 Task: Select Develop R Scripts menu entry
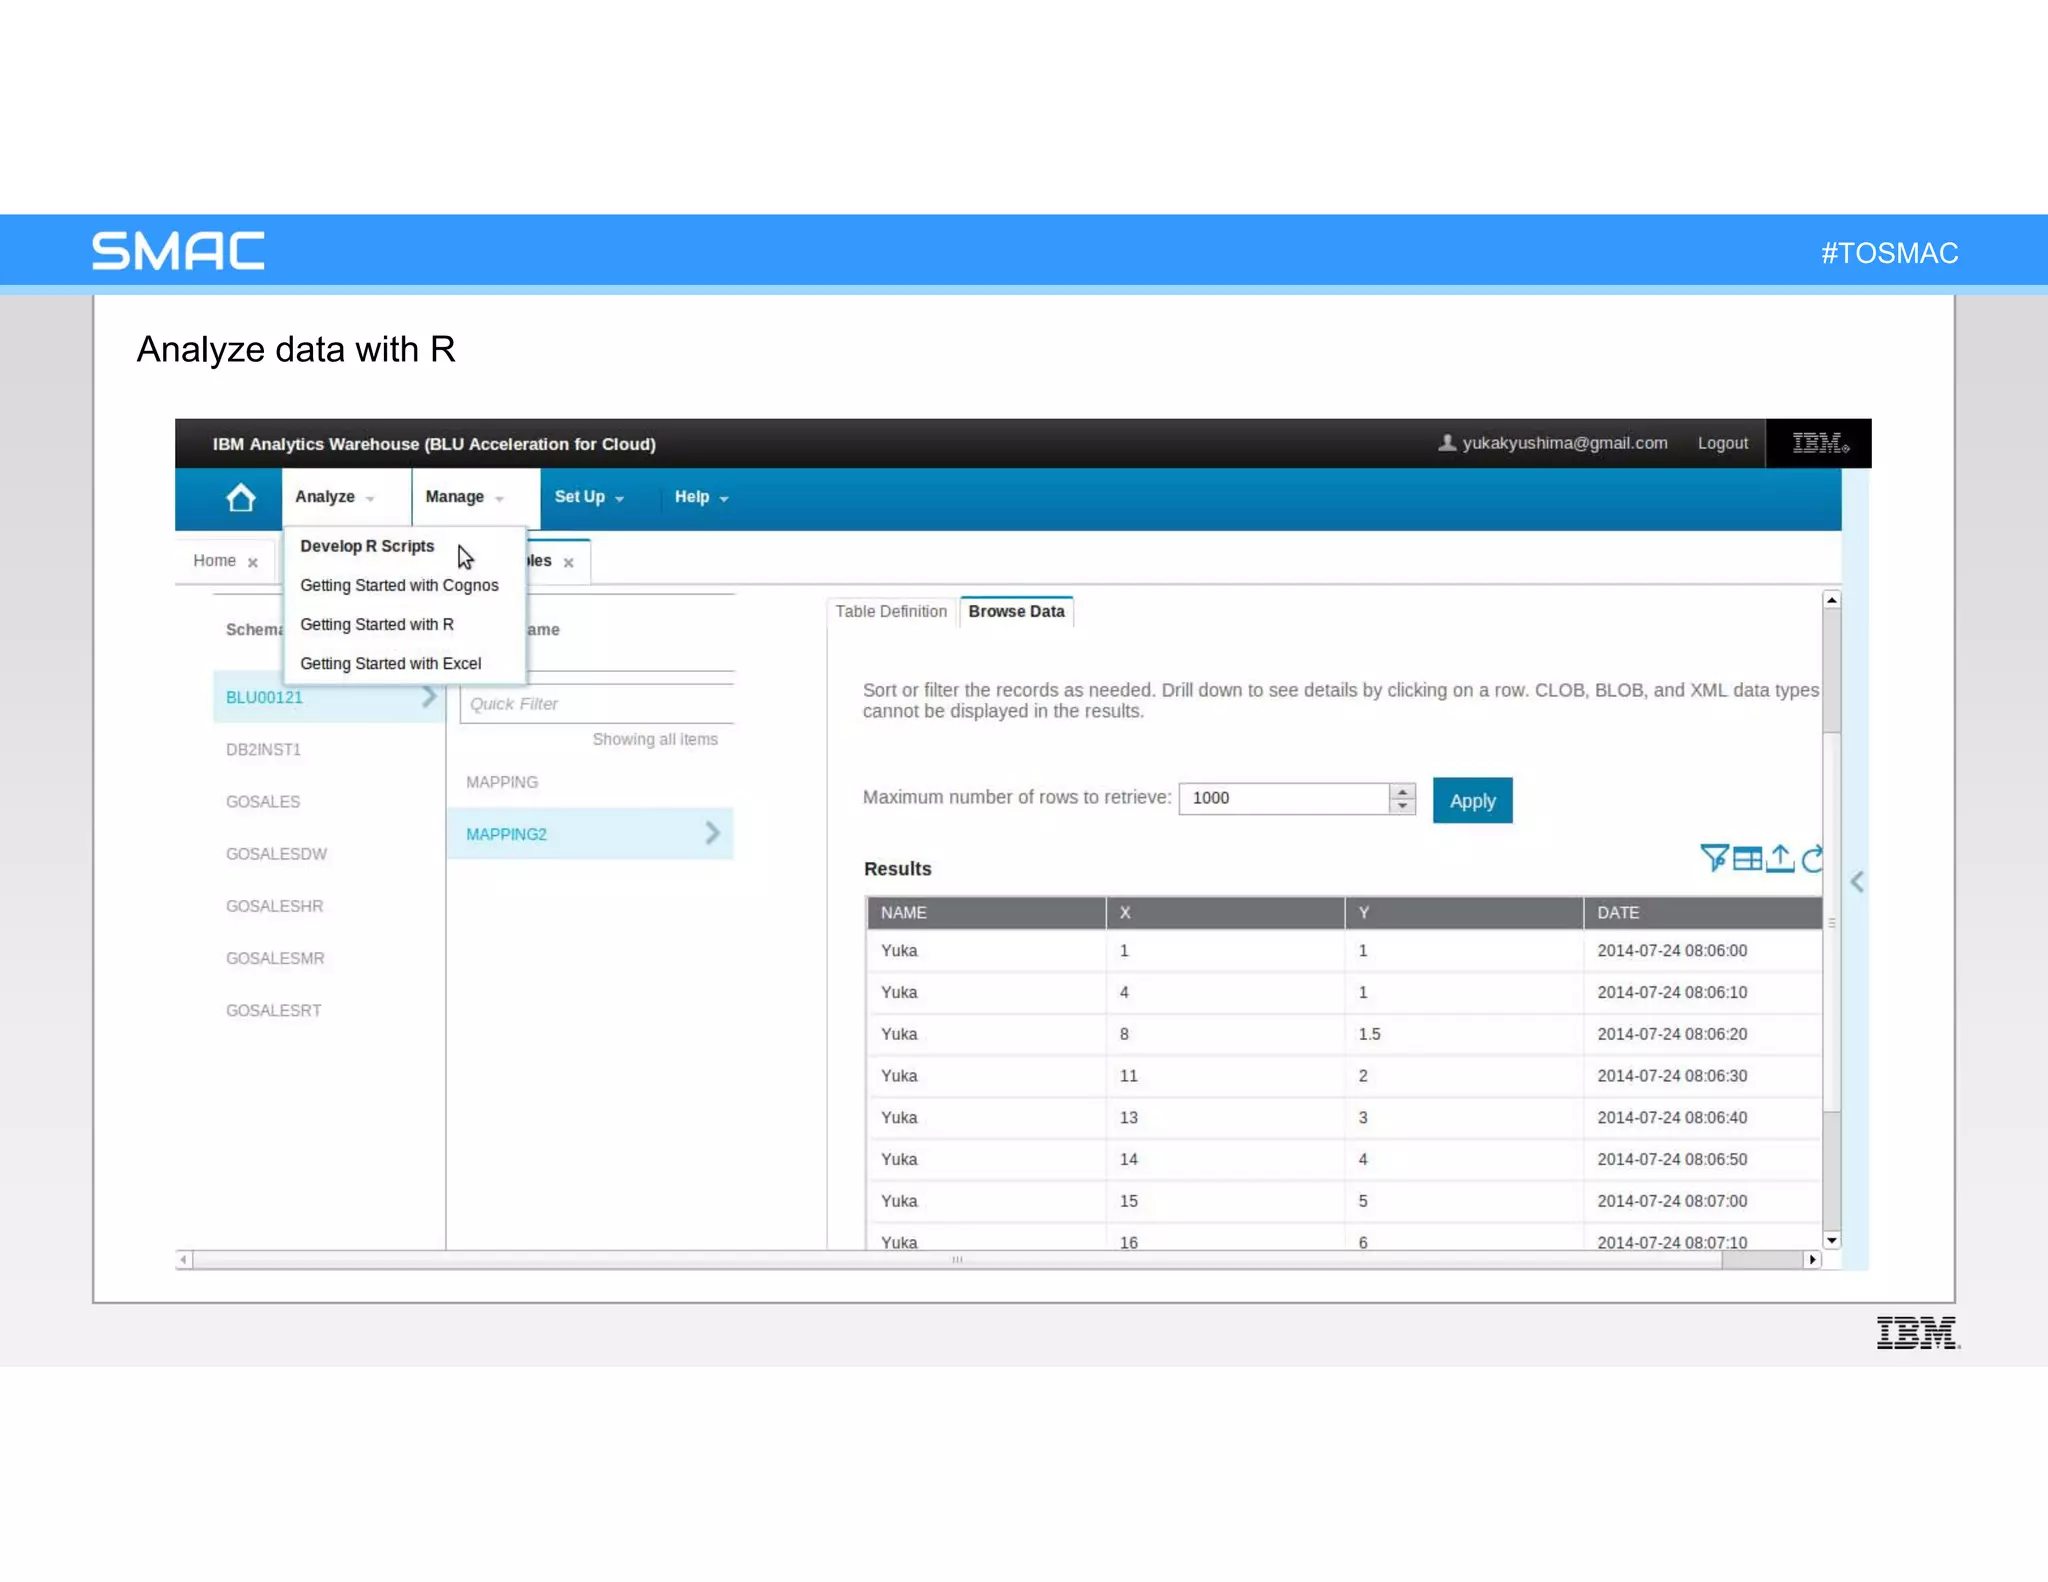[367, 546]
